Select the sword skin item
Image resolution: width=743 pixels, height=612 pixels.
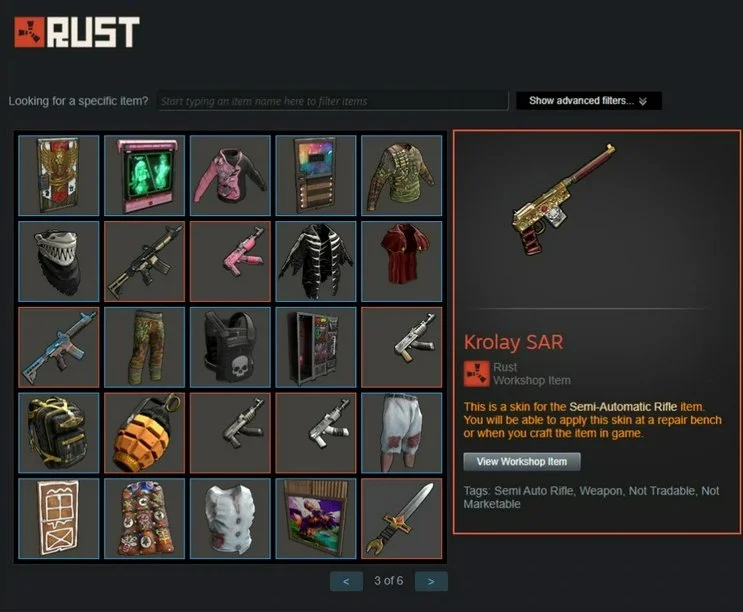tap(401, 518)
